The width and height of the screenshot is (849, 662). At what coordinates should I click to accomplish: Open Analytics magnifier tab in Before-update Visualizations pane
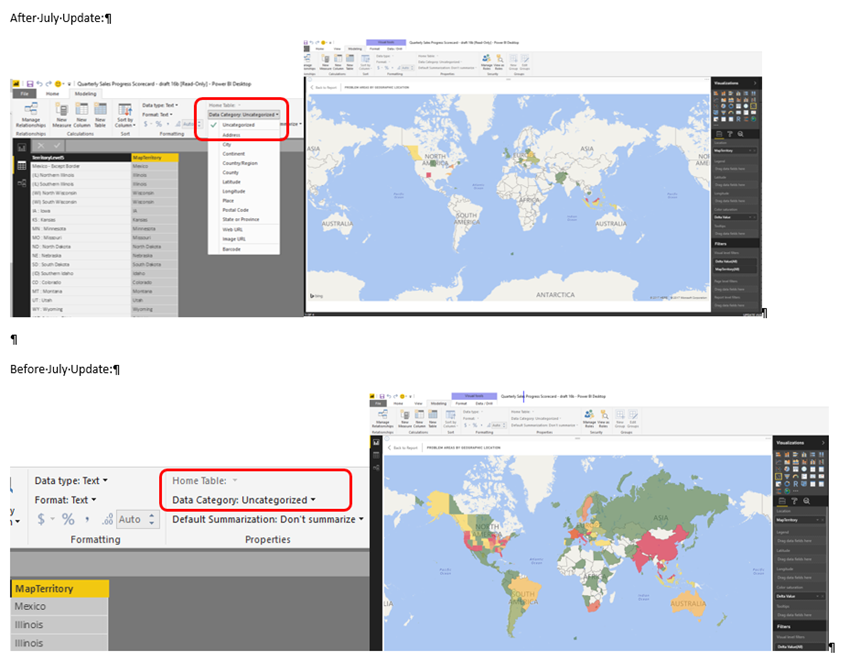(807, 501)
